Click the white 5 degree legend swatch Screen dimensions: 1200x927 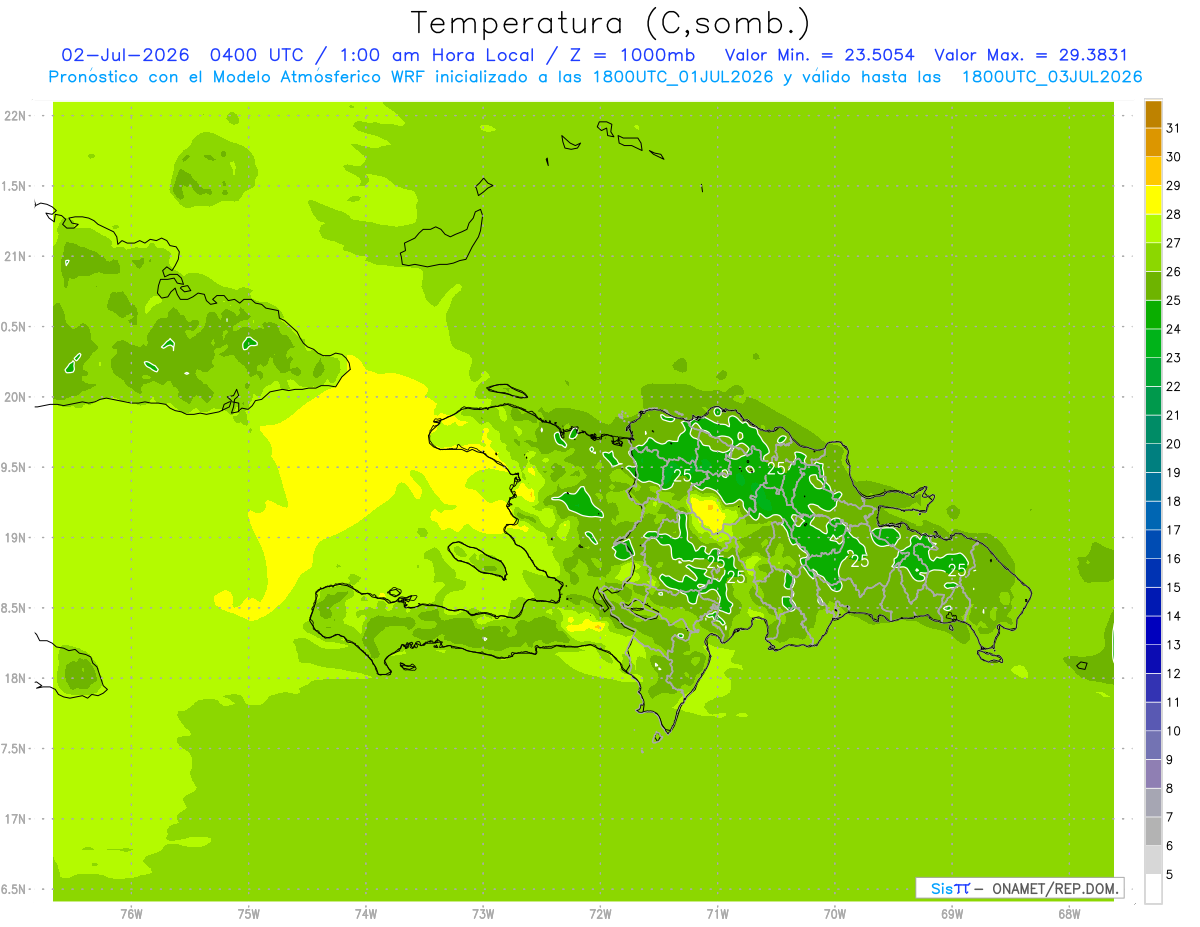[x=1153, y=889]
